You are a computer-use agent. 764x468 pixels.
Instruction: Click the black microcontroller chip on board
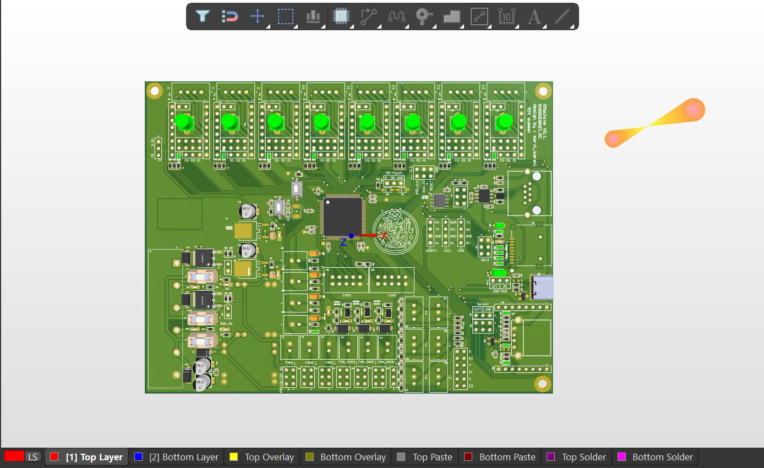(x=343, y=216)
